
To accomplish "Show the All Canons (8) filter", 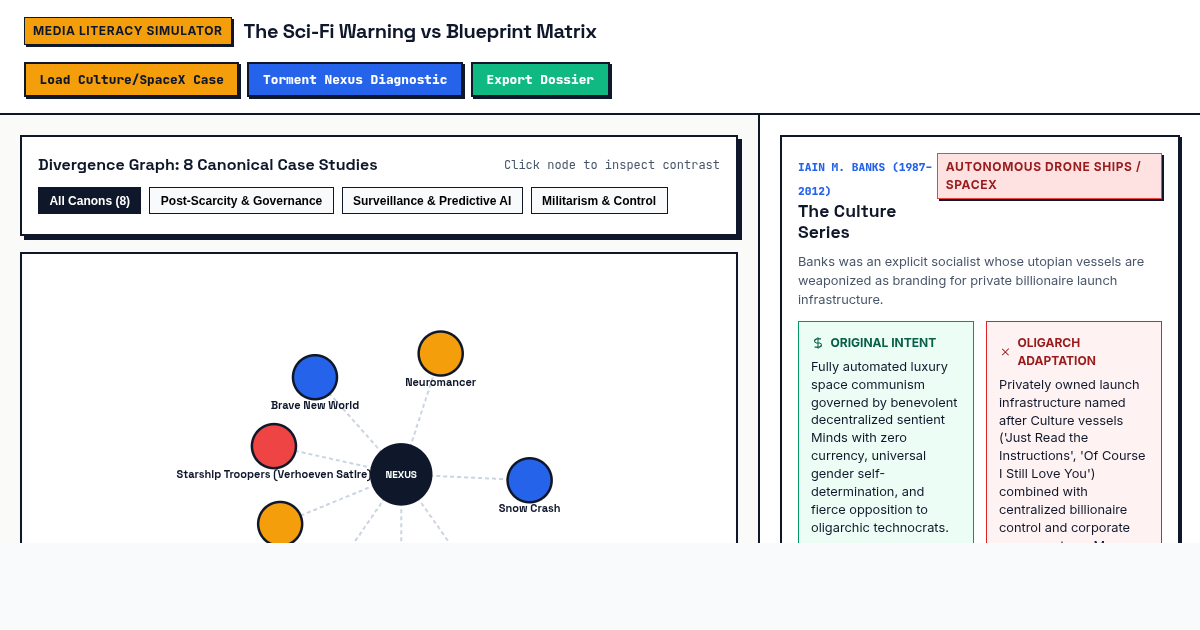I will point(90,201).
